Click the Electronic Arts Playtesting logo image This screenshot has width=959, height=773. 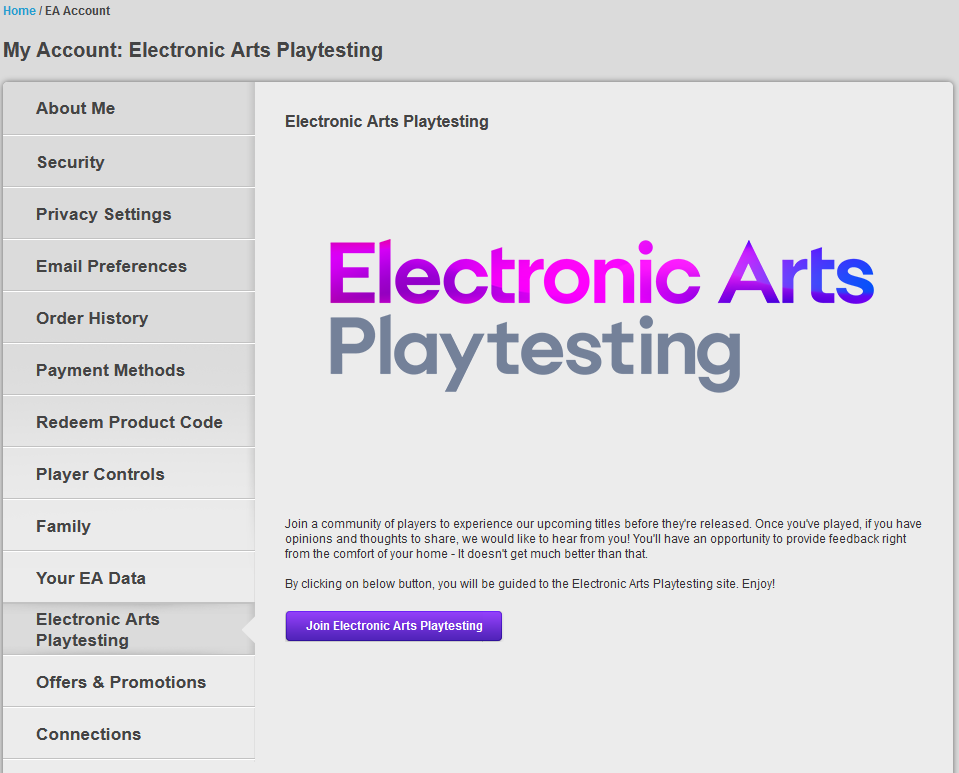click(x=602, y=316)
